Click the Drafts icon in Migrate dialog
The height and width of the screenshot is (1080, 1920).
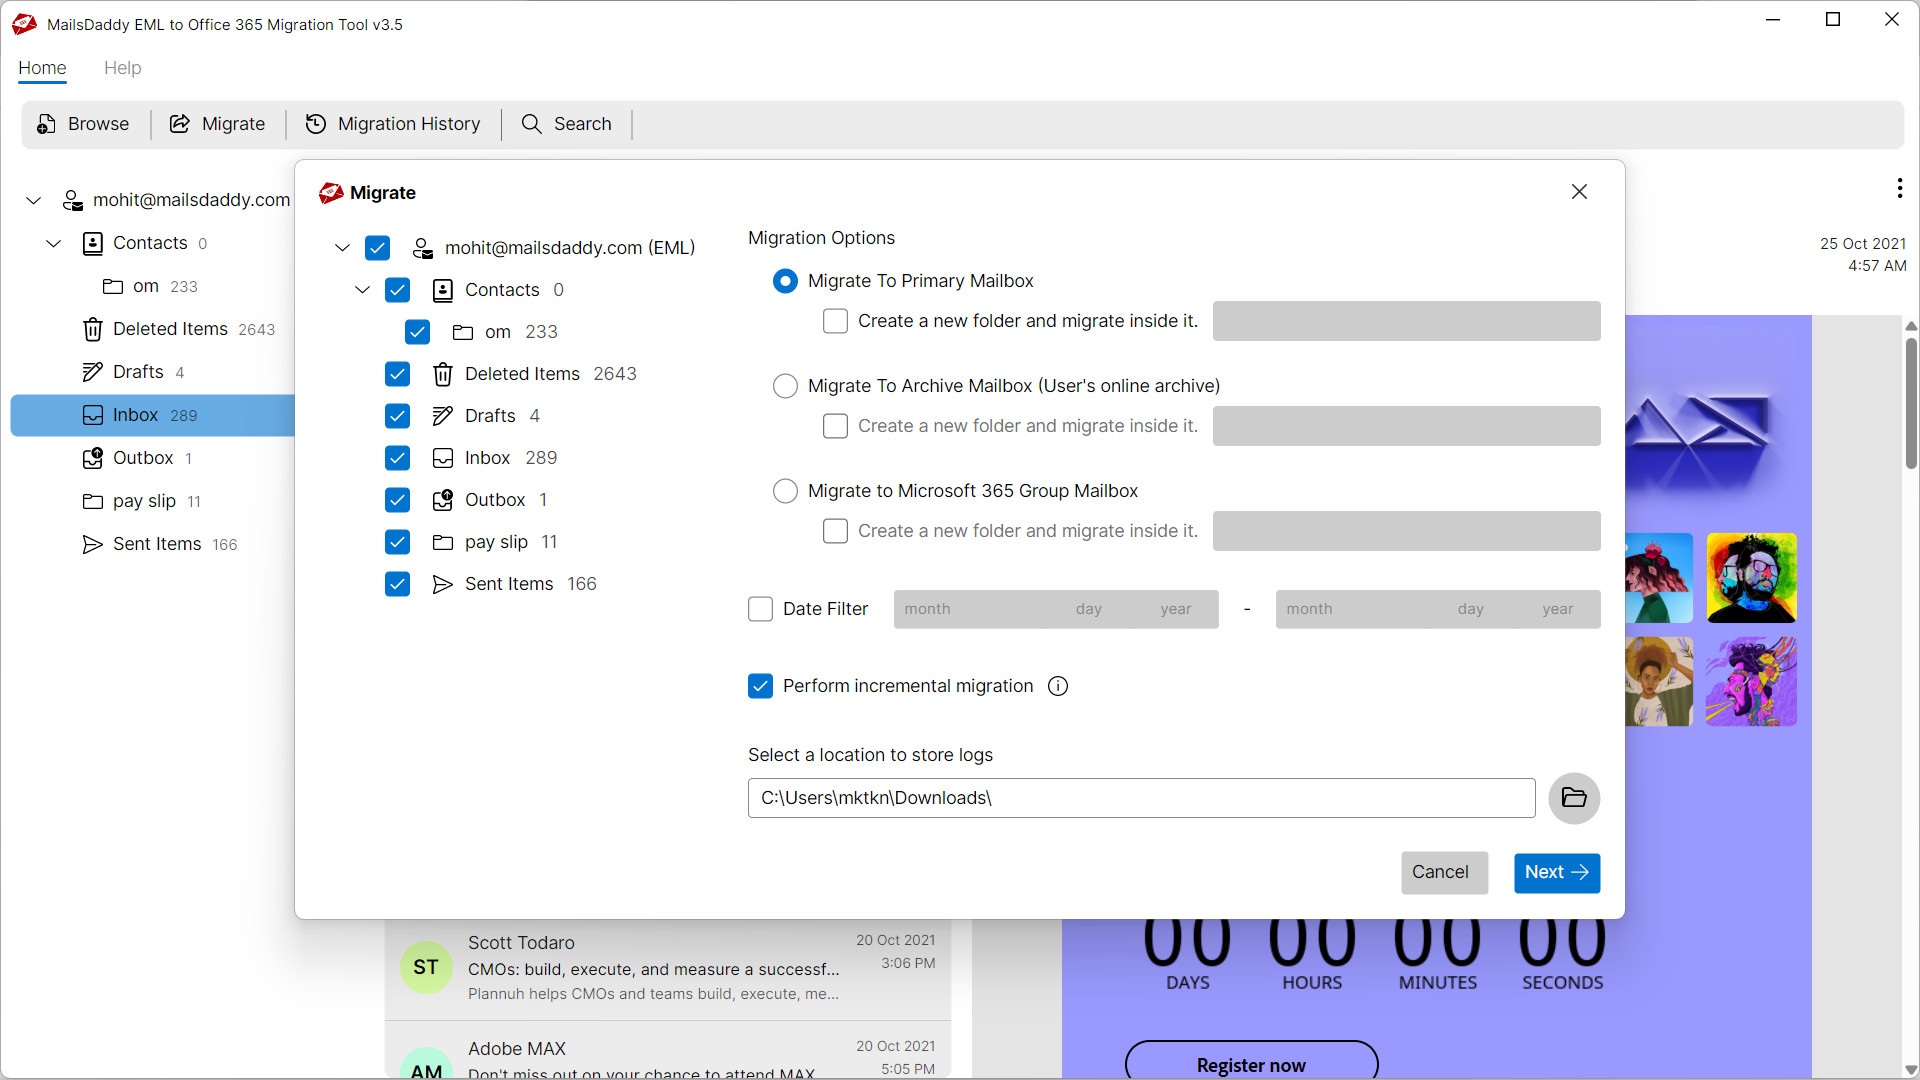pos(443,416)
